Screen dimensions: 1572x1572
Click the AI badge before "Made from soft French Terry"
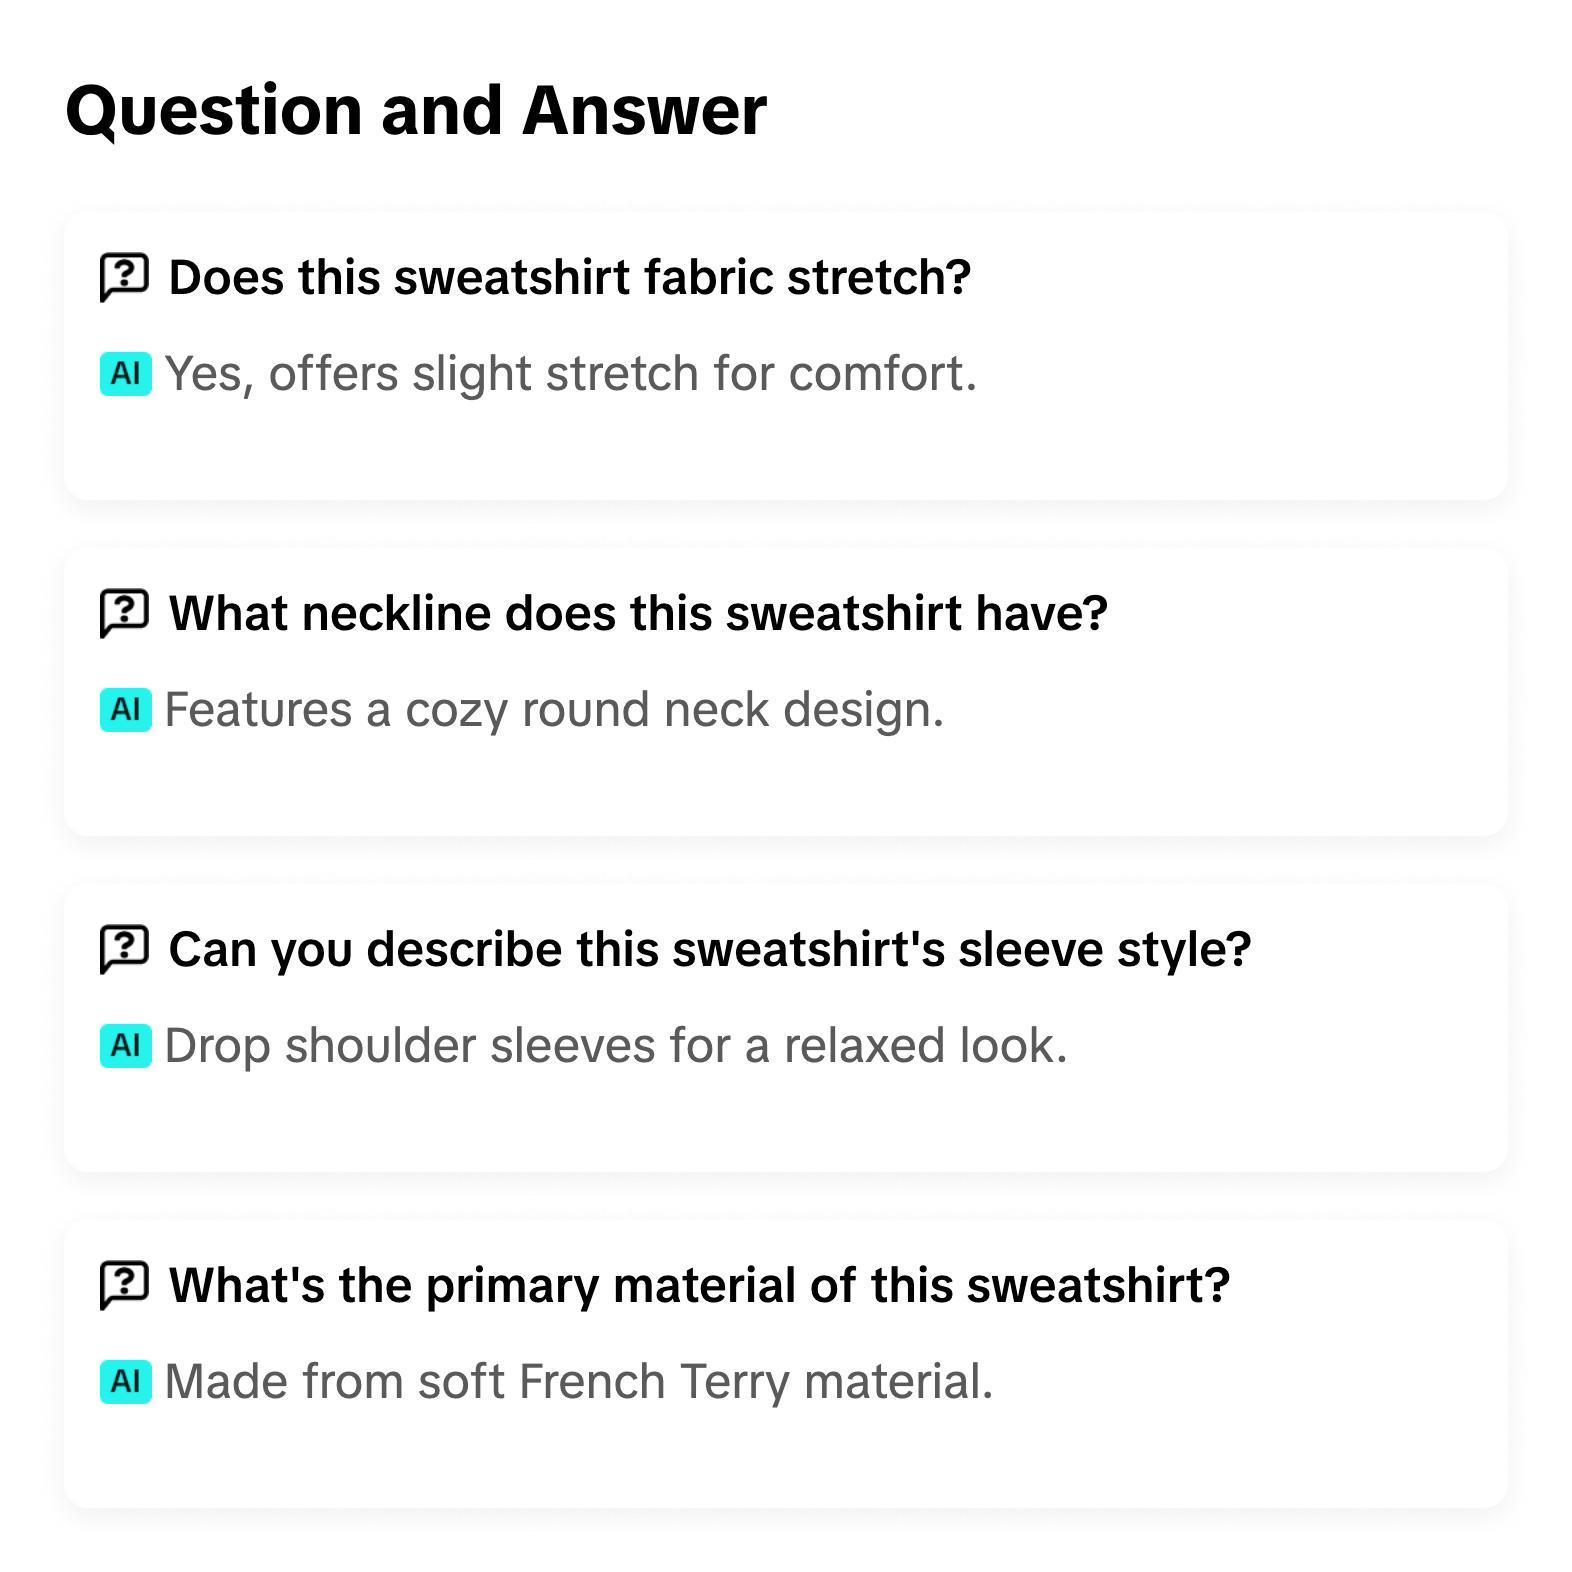[126, 1382]
